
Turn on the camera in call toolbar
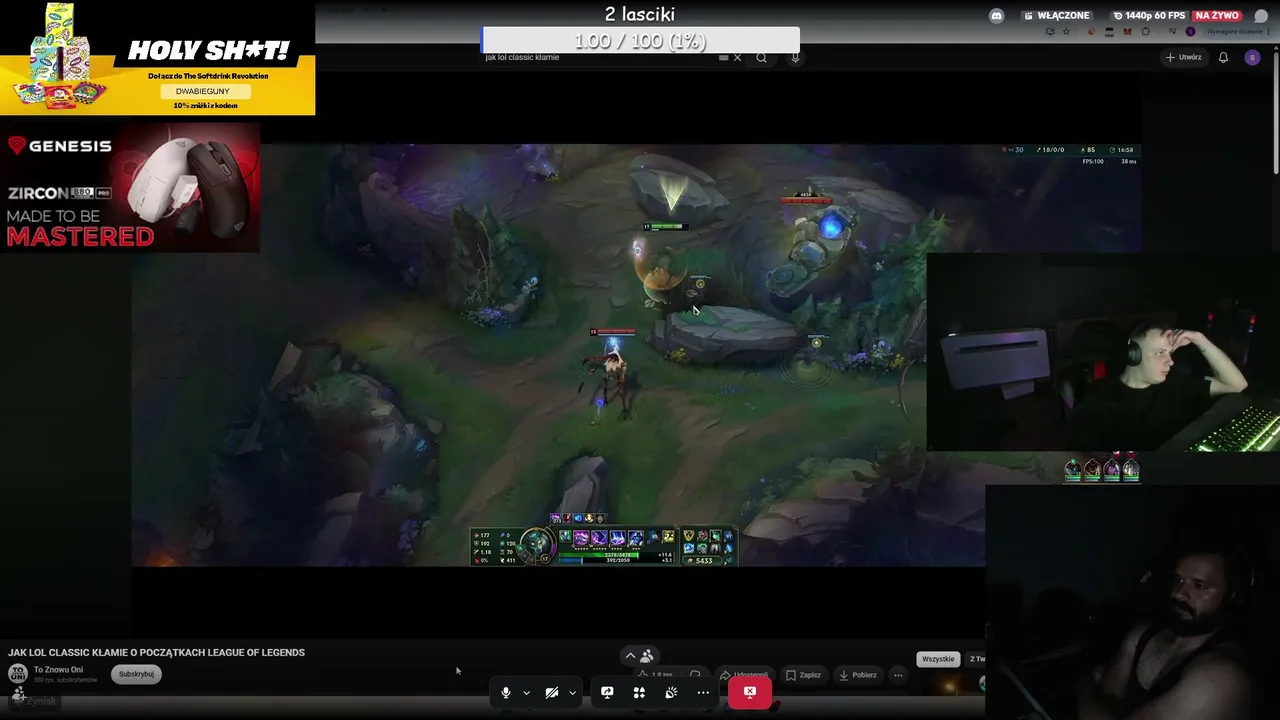click(x=551, y=692)
